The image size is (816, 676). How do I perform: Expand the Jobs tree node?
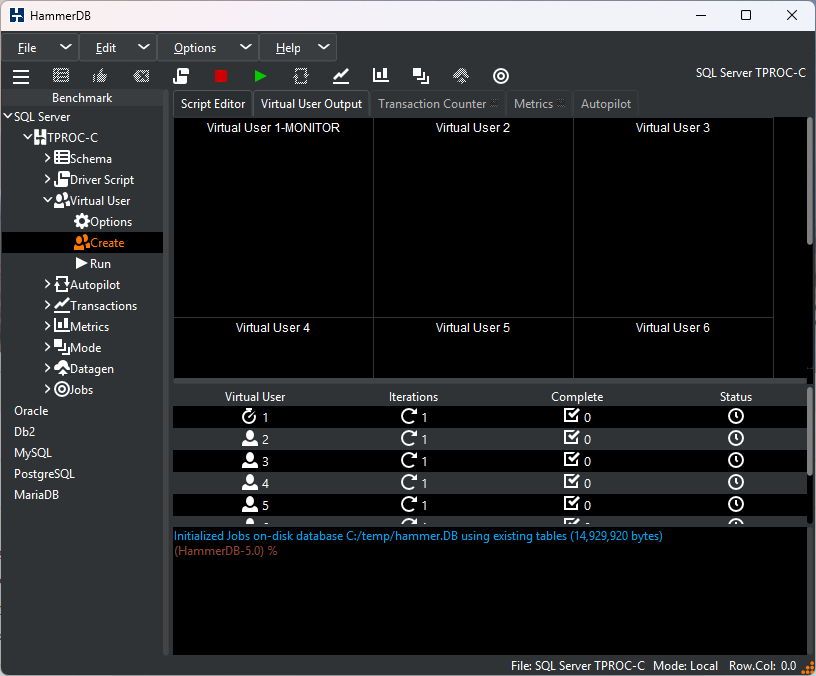(x=47, y=389)
